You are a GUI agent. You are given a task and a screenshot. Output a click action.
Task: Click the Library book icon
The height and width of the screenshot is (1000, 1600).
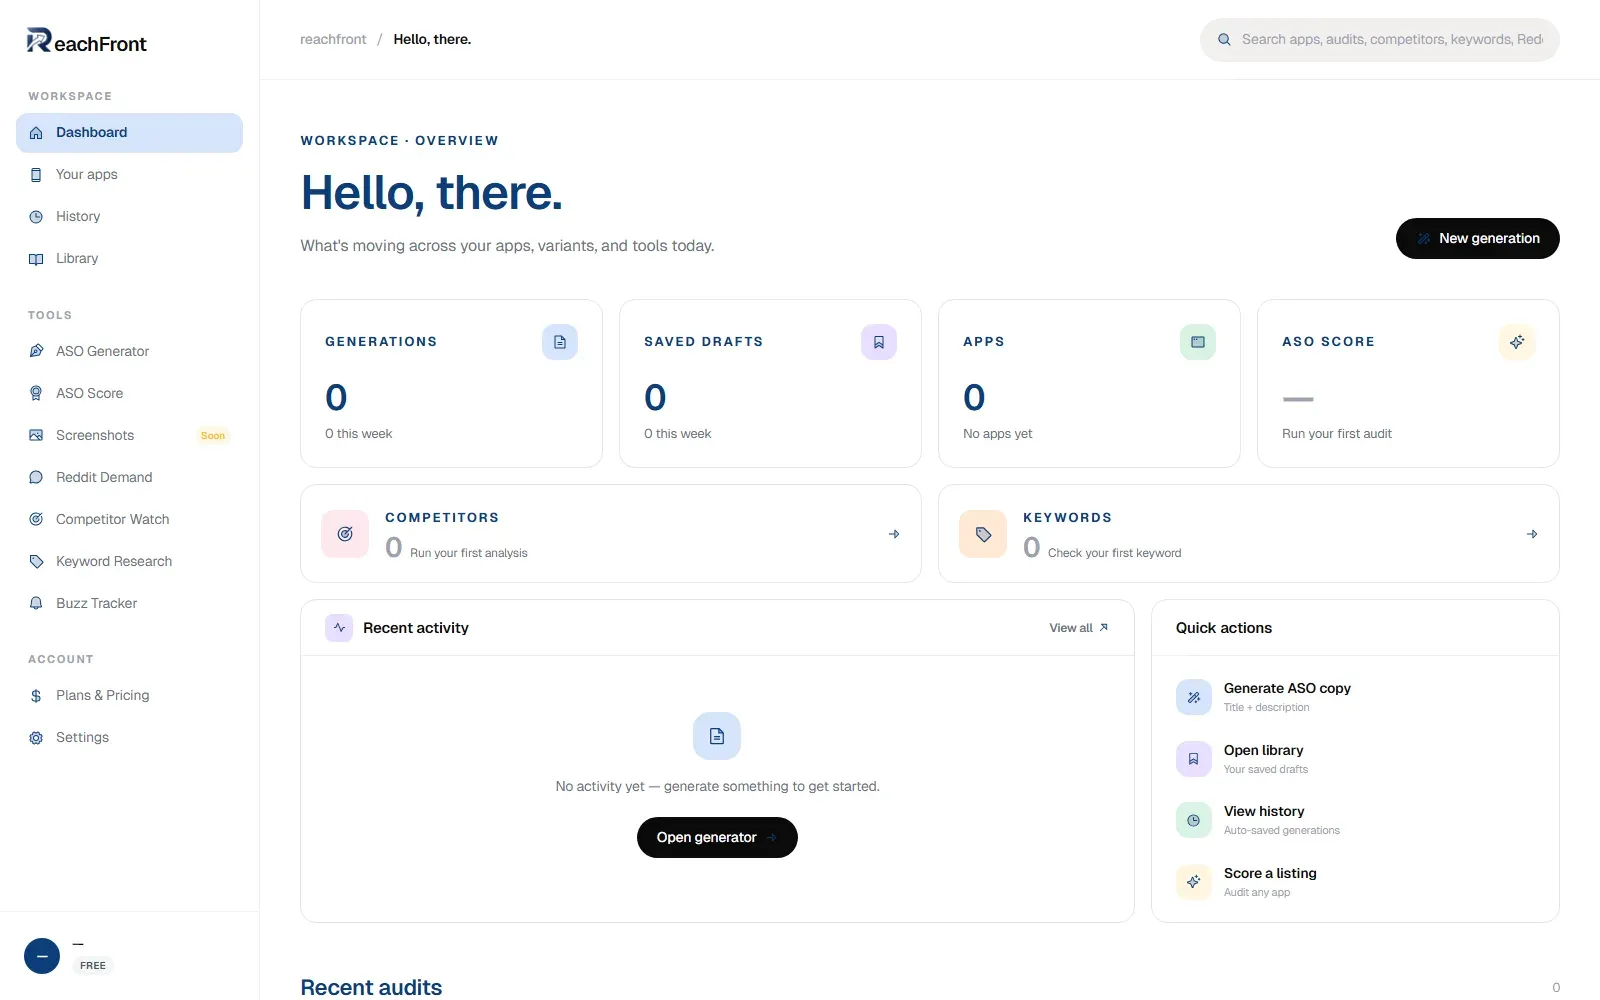coord(36,259)
